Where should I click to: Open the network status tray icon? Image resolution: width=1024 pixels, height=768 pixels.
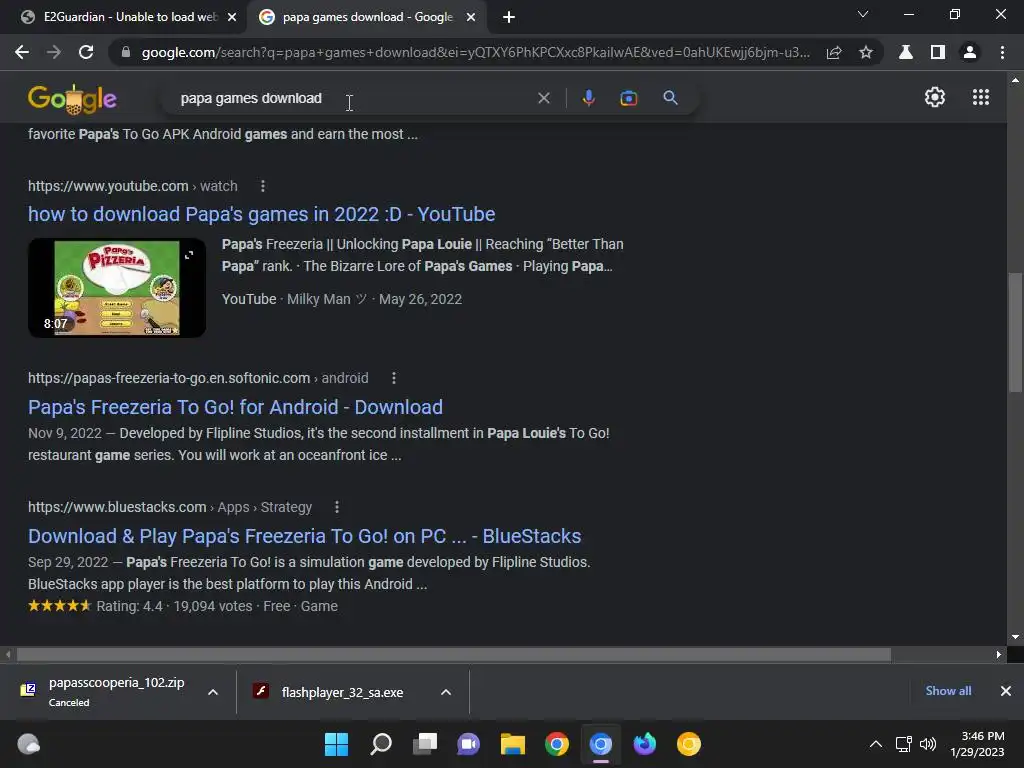[904, 744]
